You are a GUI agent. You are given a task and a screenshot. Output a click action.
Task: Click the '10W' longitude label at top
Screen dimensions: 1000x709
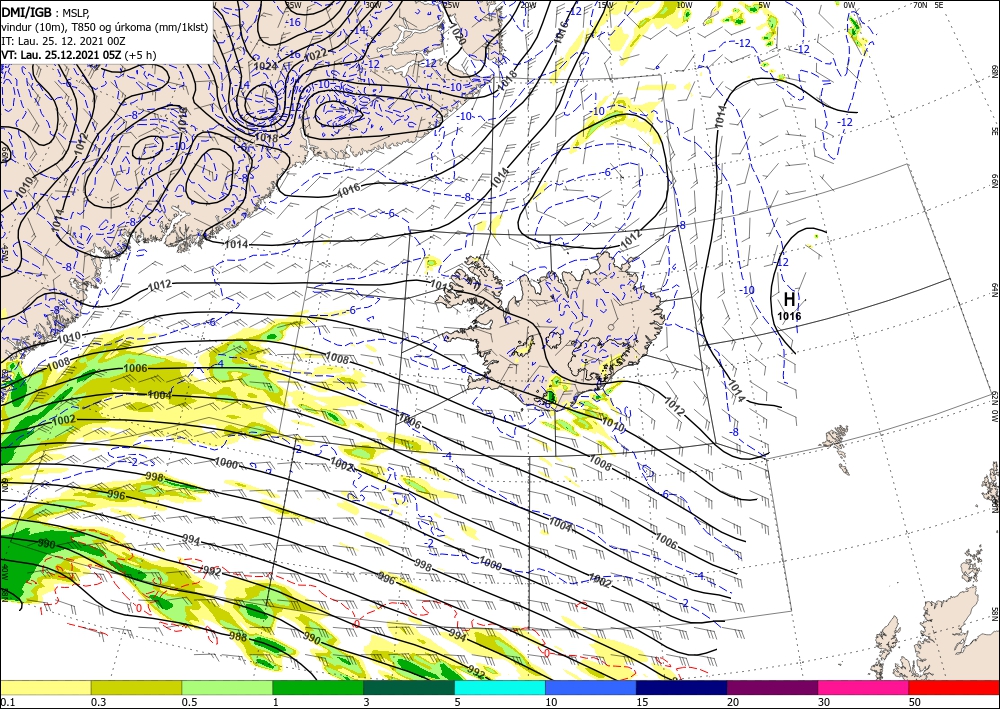tap(684, 5)
